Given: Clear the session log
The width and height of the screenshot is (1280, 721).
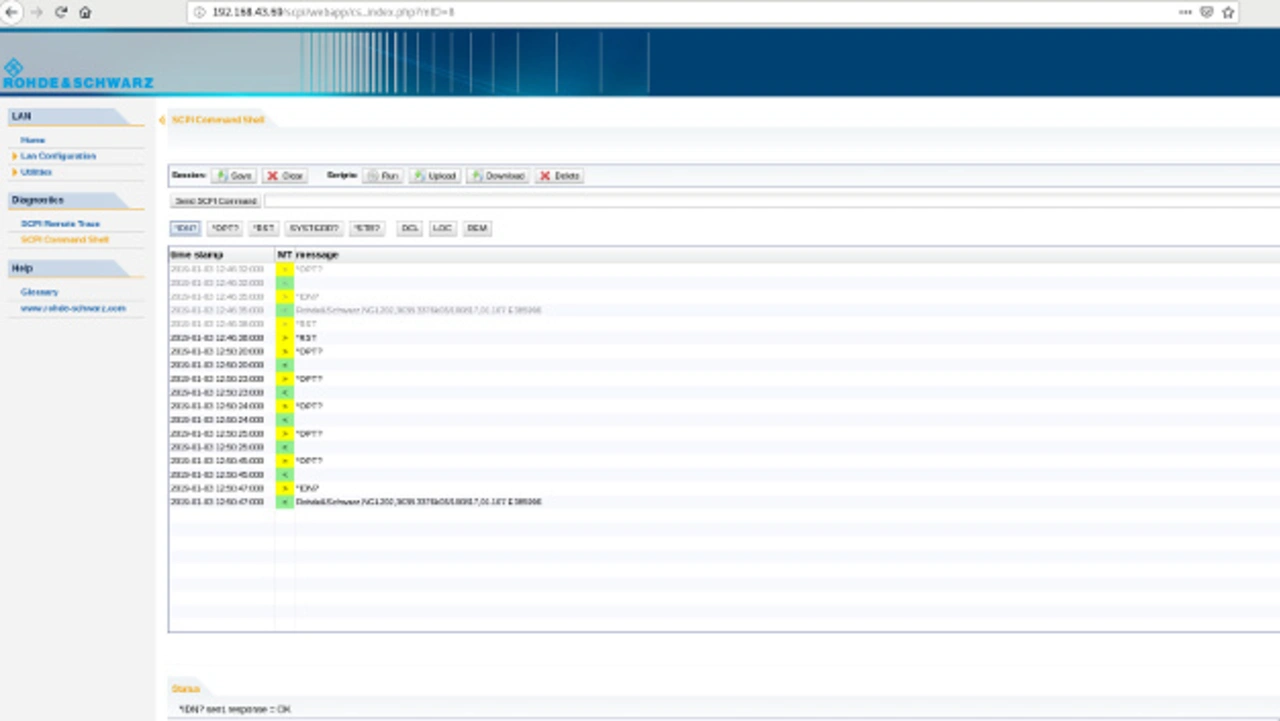Looking at the screenshot, I should coord(285,176).
